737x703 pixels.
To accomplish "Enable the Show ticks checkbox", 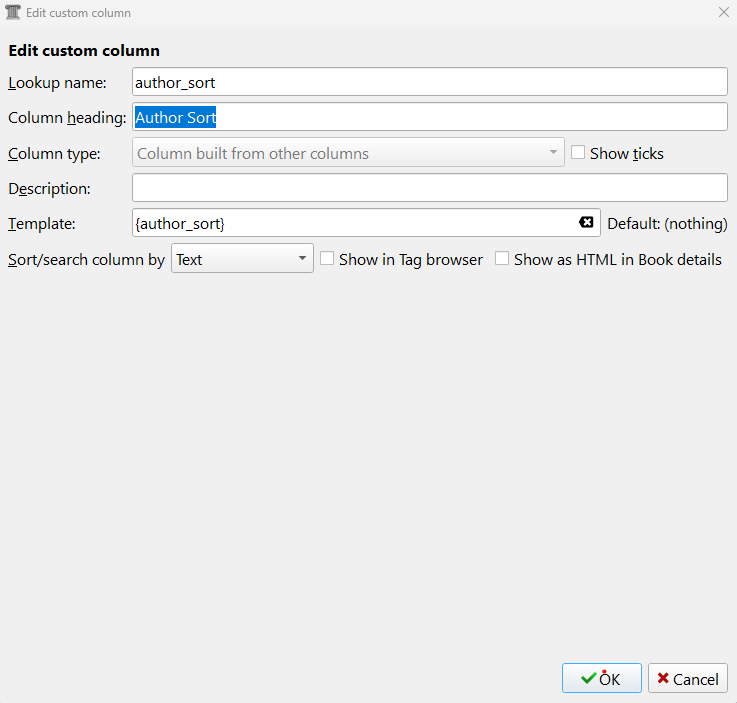I will (578, 153).
